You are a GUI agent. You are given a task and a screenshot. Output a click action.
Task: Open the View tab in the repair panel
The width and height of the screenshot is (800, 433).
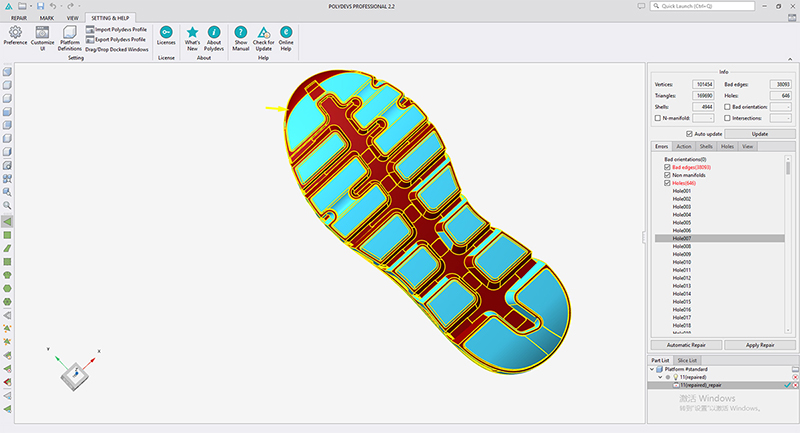pyautogui.click(x=747, y=146)
